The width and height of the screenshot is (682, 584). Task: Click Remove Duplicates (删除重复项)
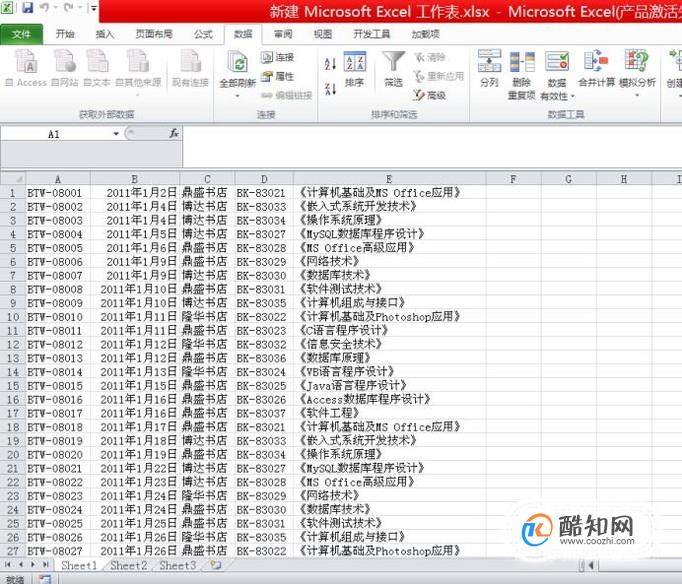522,75
